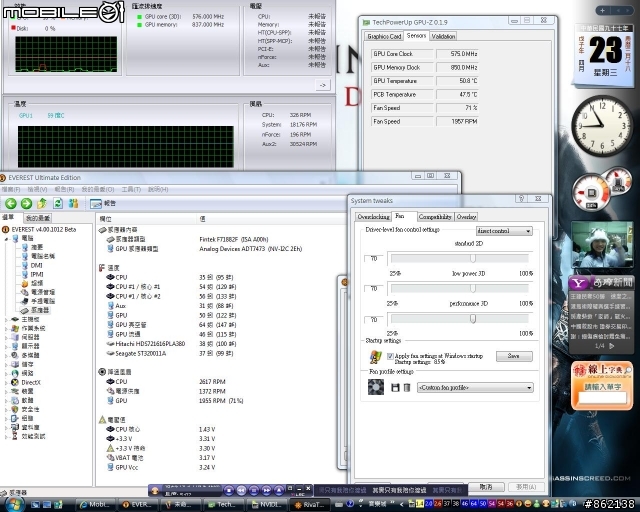Stop playback in the media player bar
The image size is (640, 512).
pos(229,490)
